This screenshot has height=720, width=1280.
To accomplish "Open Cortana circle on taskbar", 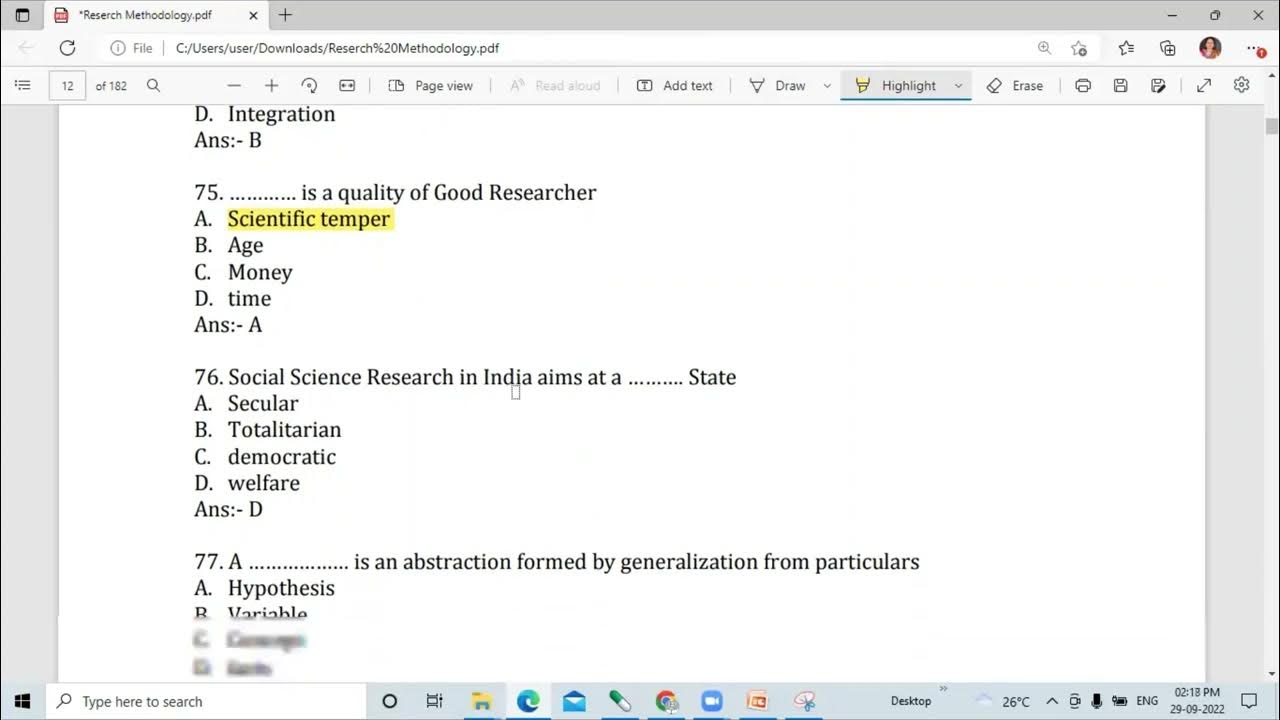I will (390, 701).
